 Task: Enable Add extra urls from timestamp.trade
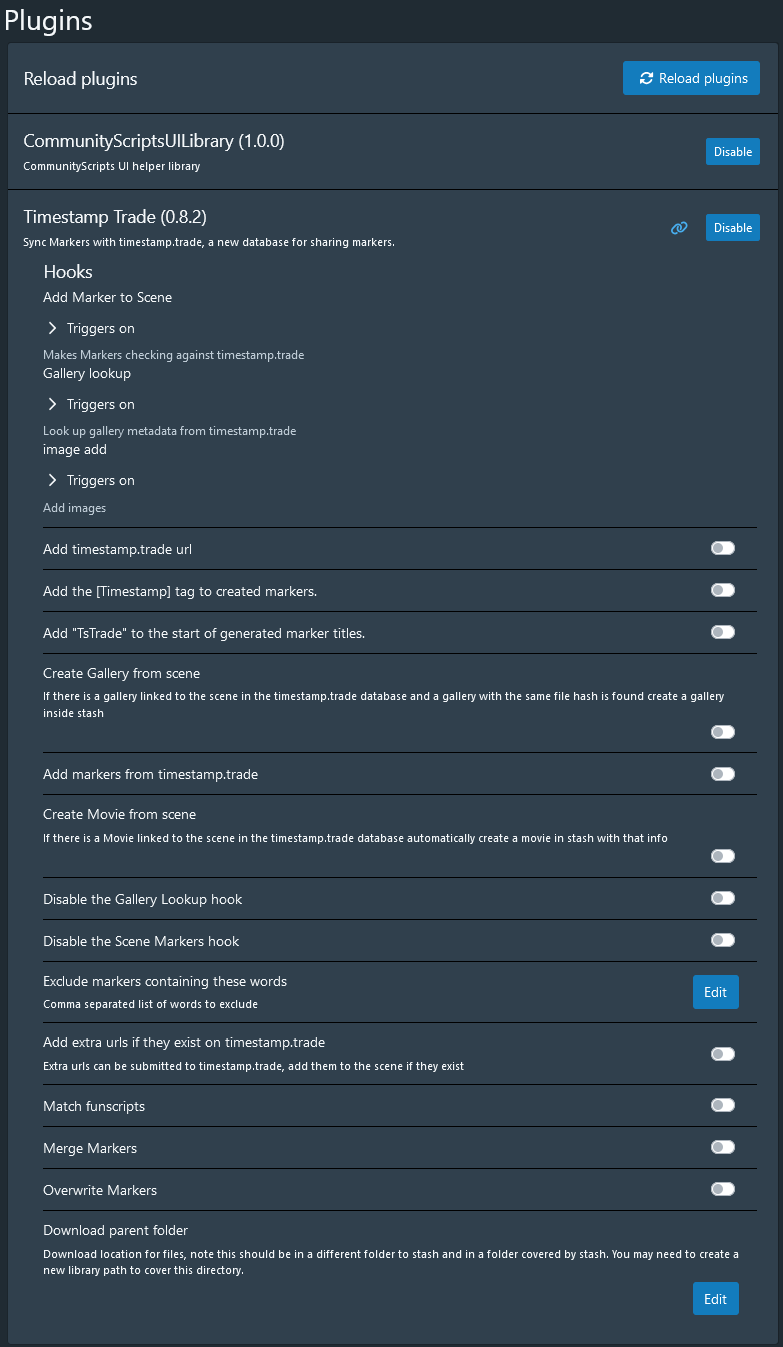(723, 1054)
